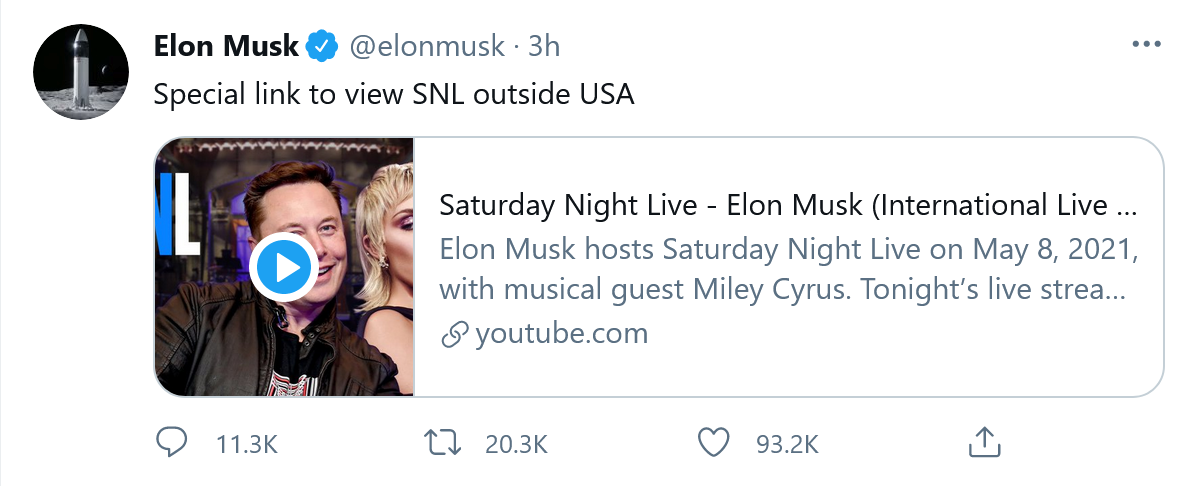Click the 20.3K retweet count
This screenshot has height=486, width=1196.
[516, 443]
